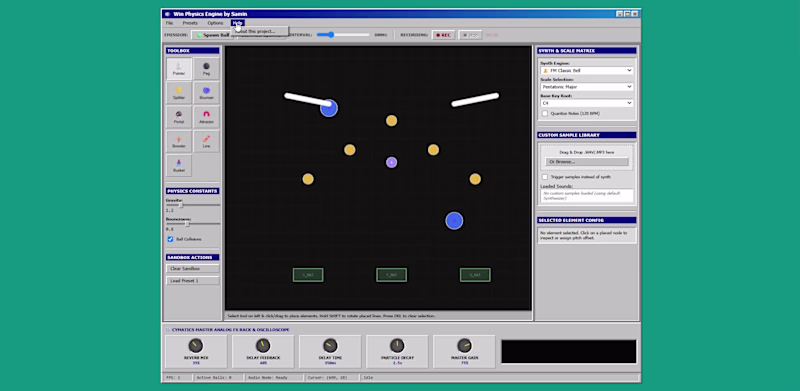Click the Drag & Drop sample zone
Screen dimensions: 800x391
tap(587, 157)
